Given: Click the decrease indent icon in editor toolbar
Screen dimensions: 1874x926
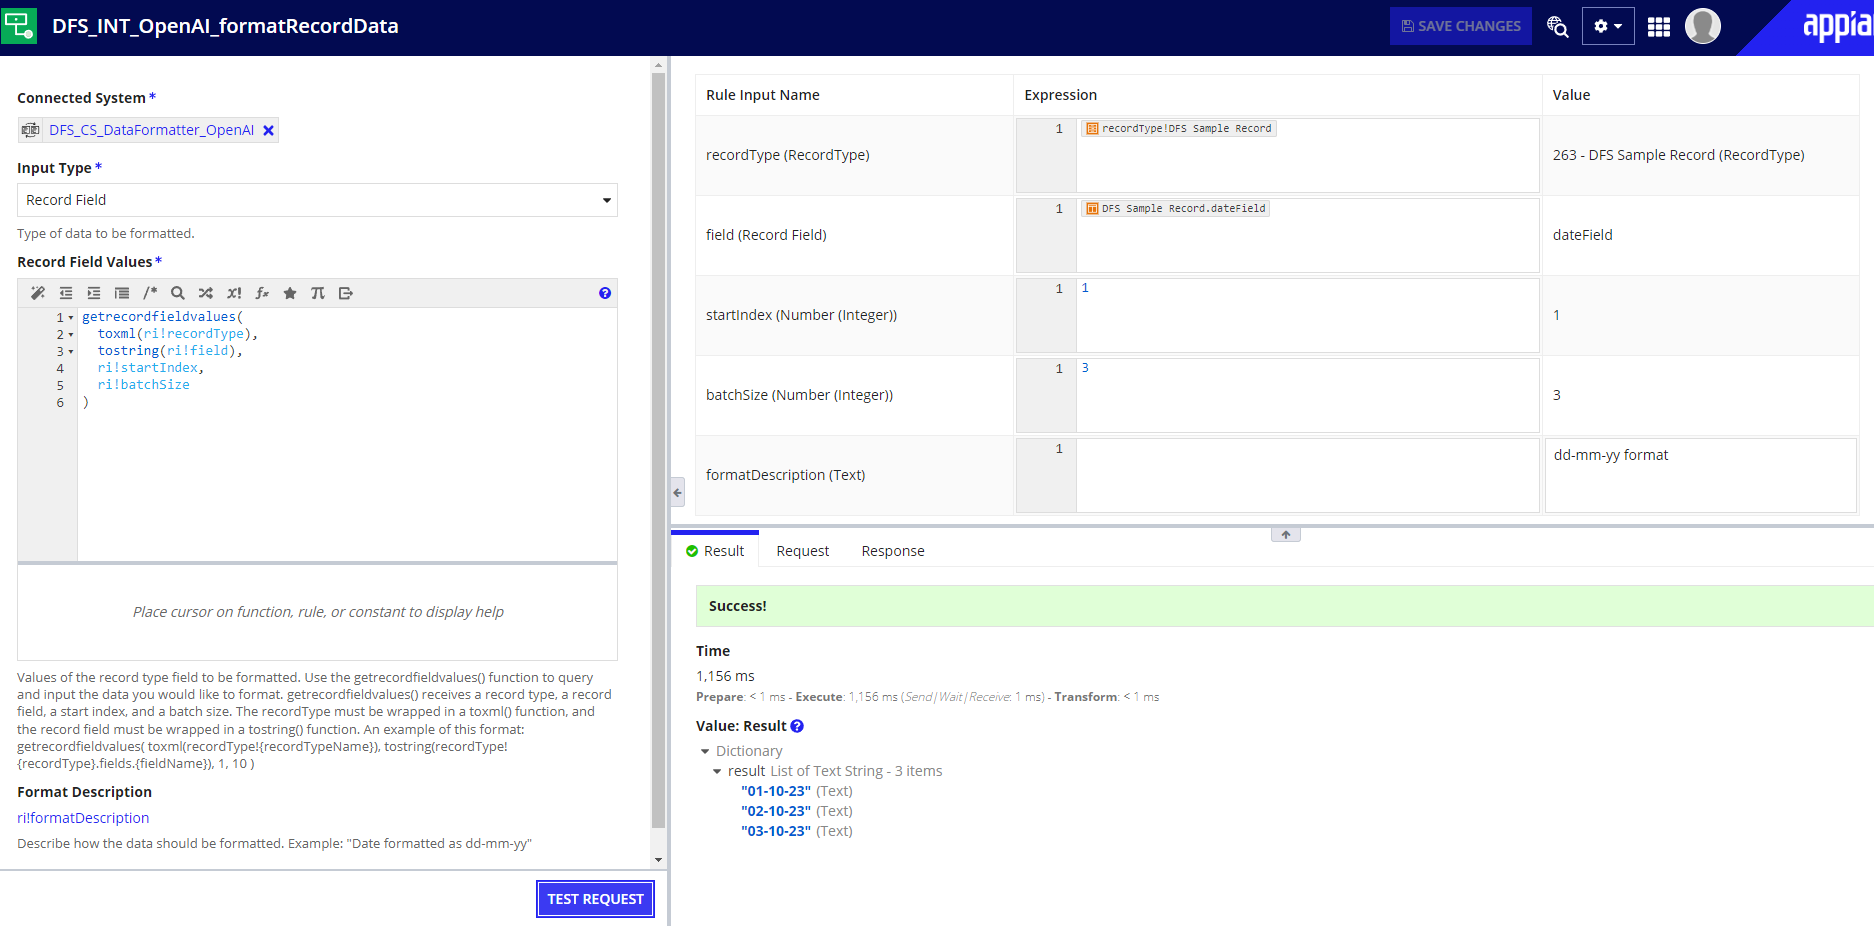Looking at the screenshot, I should point(66,293).
